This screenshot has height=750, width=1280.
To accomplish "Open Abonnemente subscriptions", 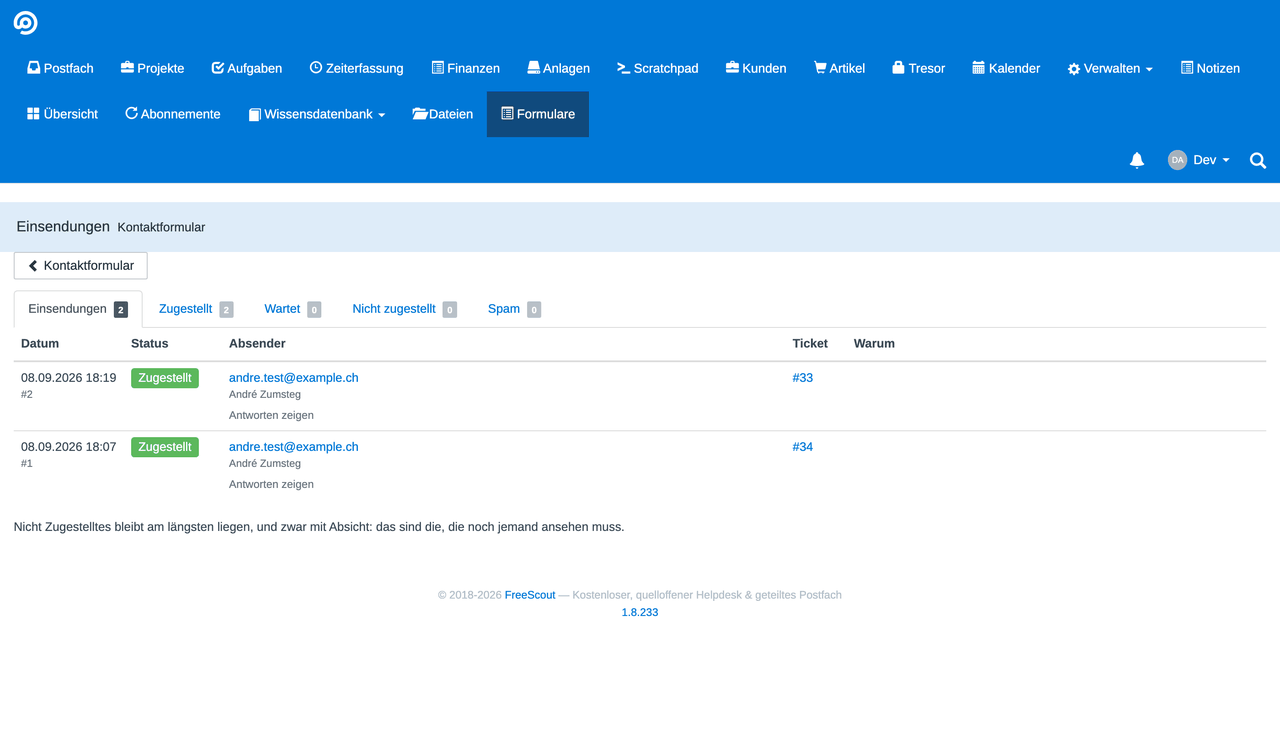I will point(172,114).
